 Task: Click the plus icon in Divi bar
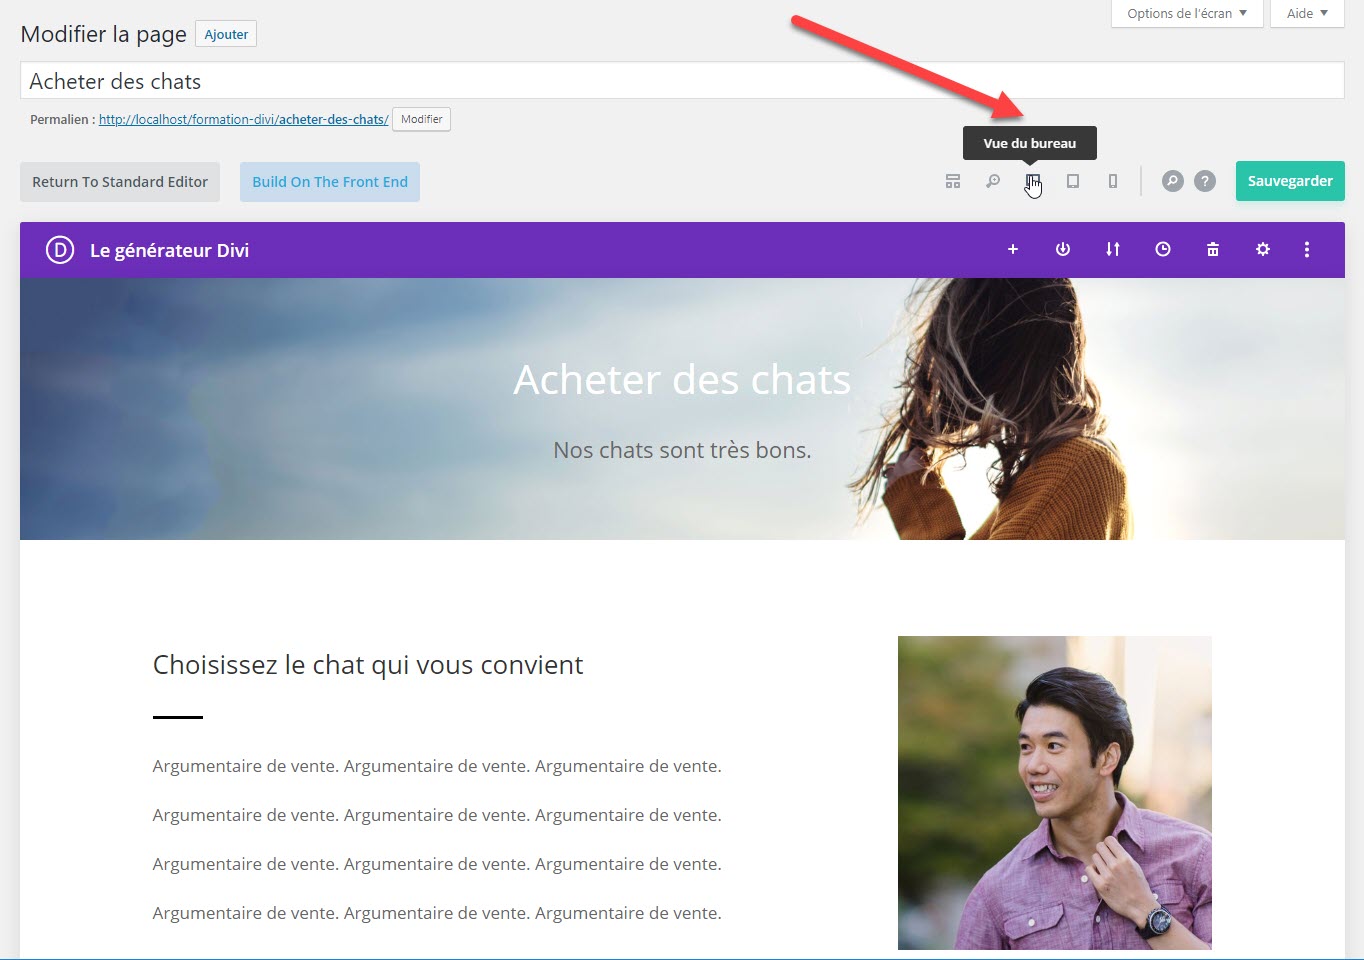[x=1013, y=249]
